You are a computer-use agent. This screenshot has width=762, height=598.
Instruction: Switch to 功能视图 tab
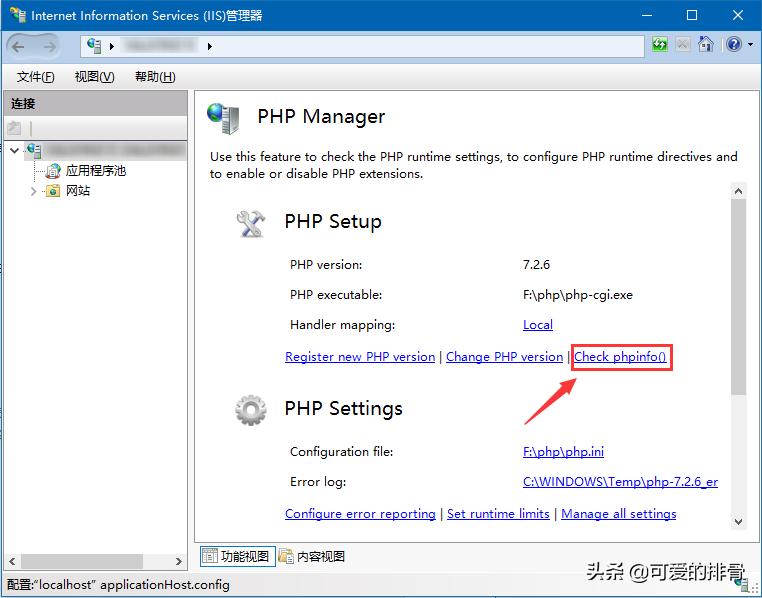237,556
